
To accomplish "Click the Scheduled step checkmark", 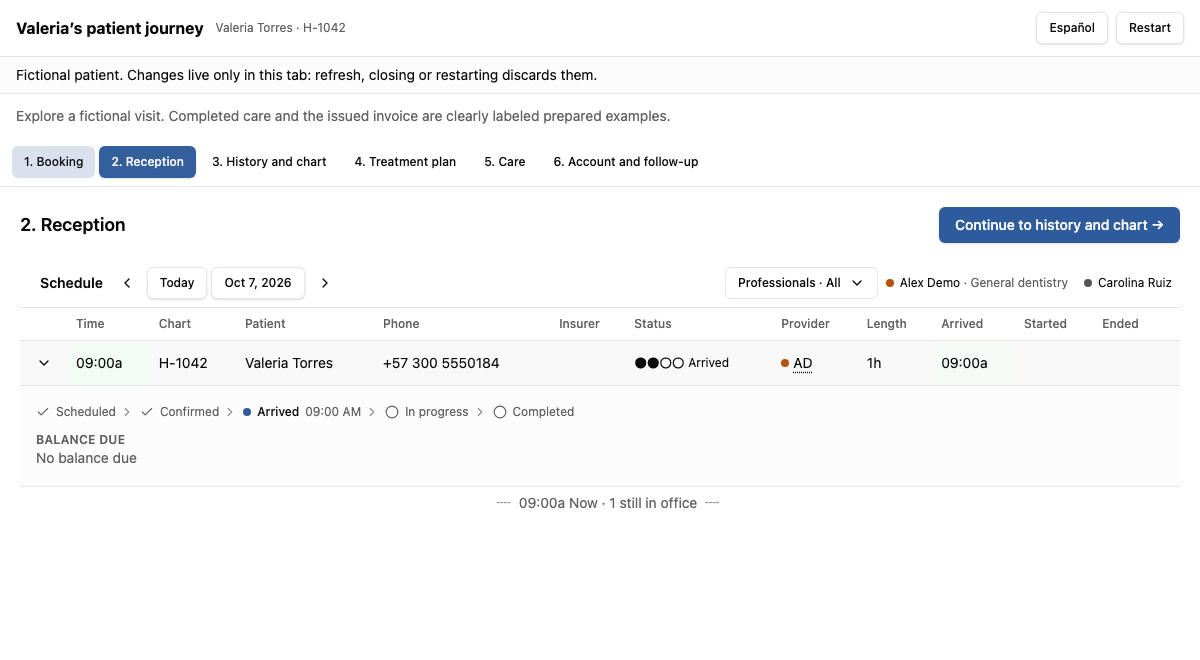I will 43,412.
